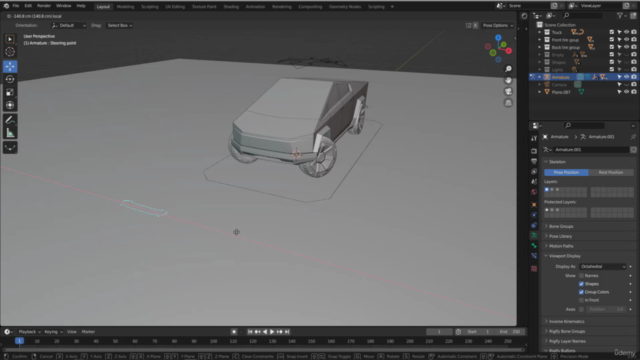Select the Annotate pencil tool
This screenshot has width=640, height=360.
[10, 120]
